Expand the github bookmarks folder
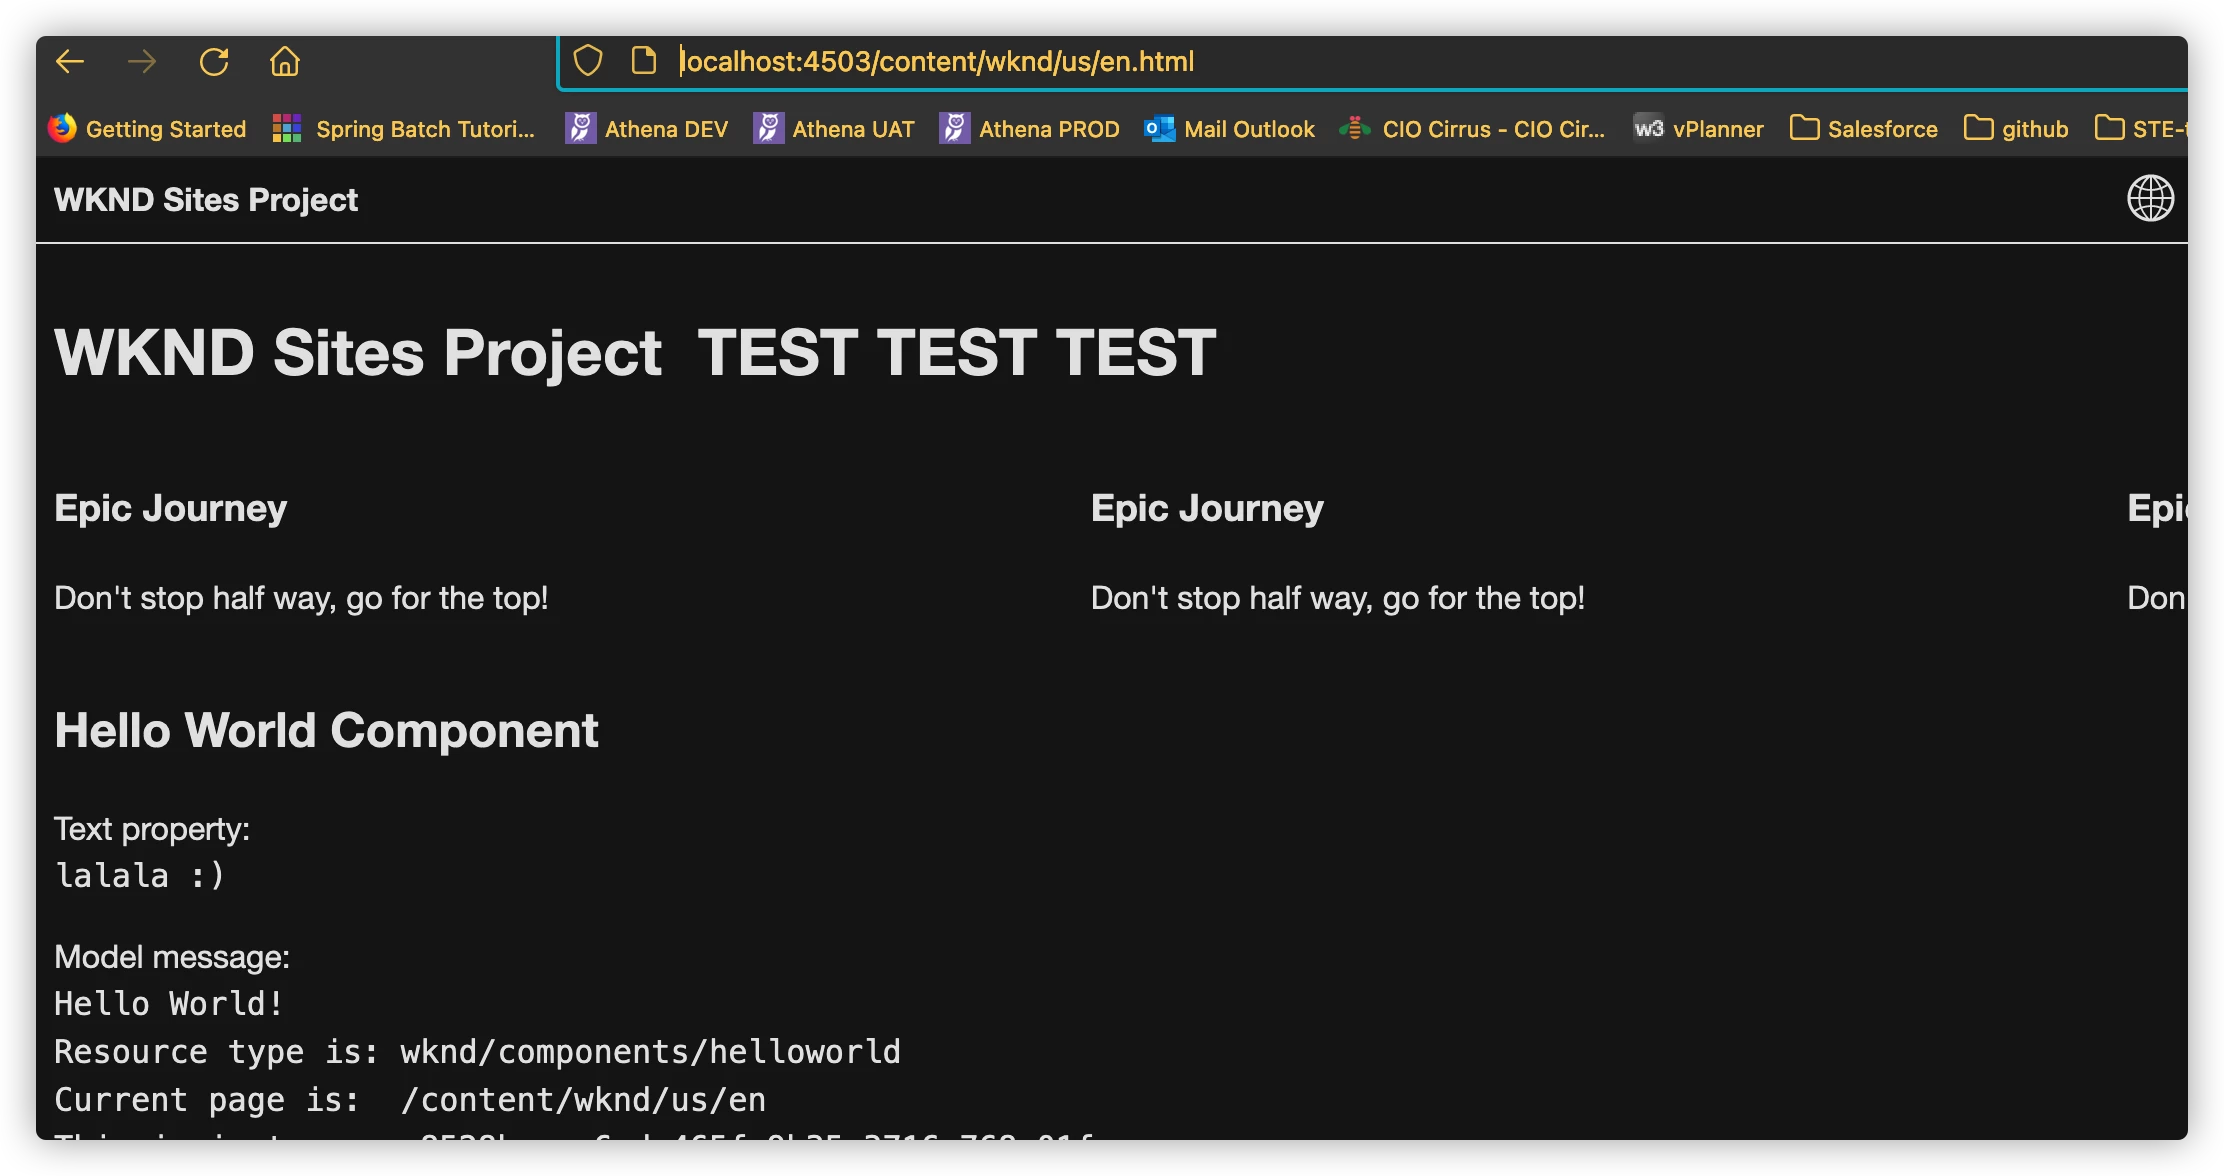Image resolution: width=2224 pixels, height=1176 pixels. click(x=2016, y=129)
